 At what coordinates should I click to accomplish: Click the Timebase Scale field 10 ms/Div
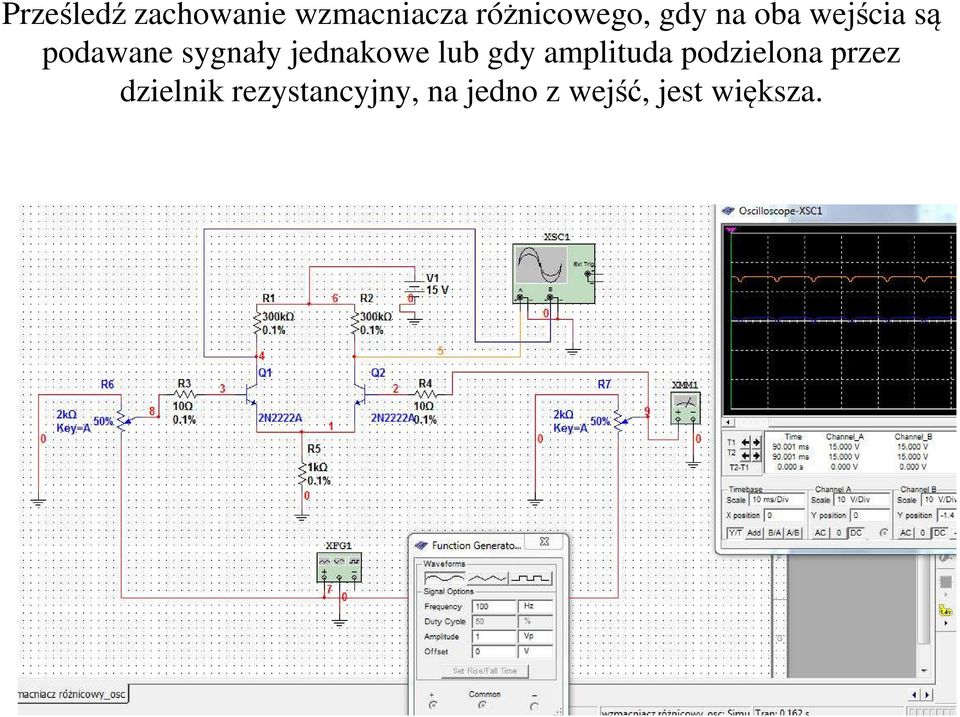coord(776,500)
